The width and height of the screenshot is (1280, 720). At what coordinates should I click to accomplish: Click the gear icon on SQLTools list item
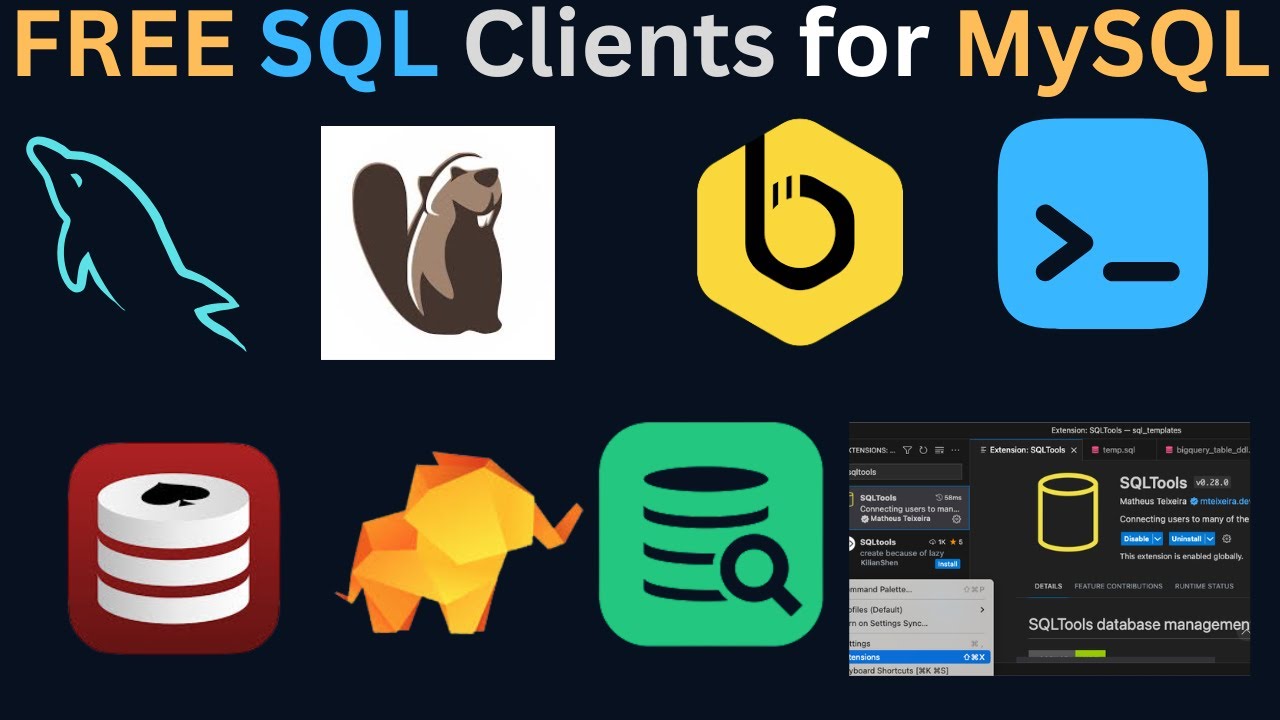click(x=956, y=519)
